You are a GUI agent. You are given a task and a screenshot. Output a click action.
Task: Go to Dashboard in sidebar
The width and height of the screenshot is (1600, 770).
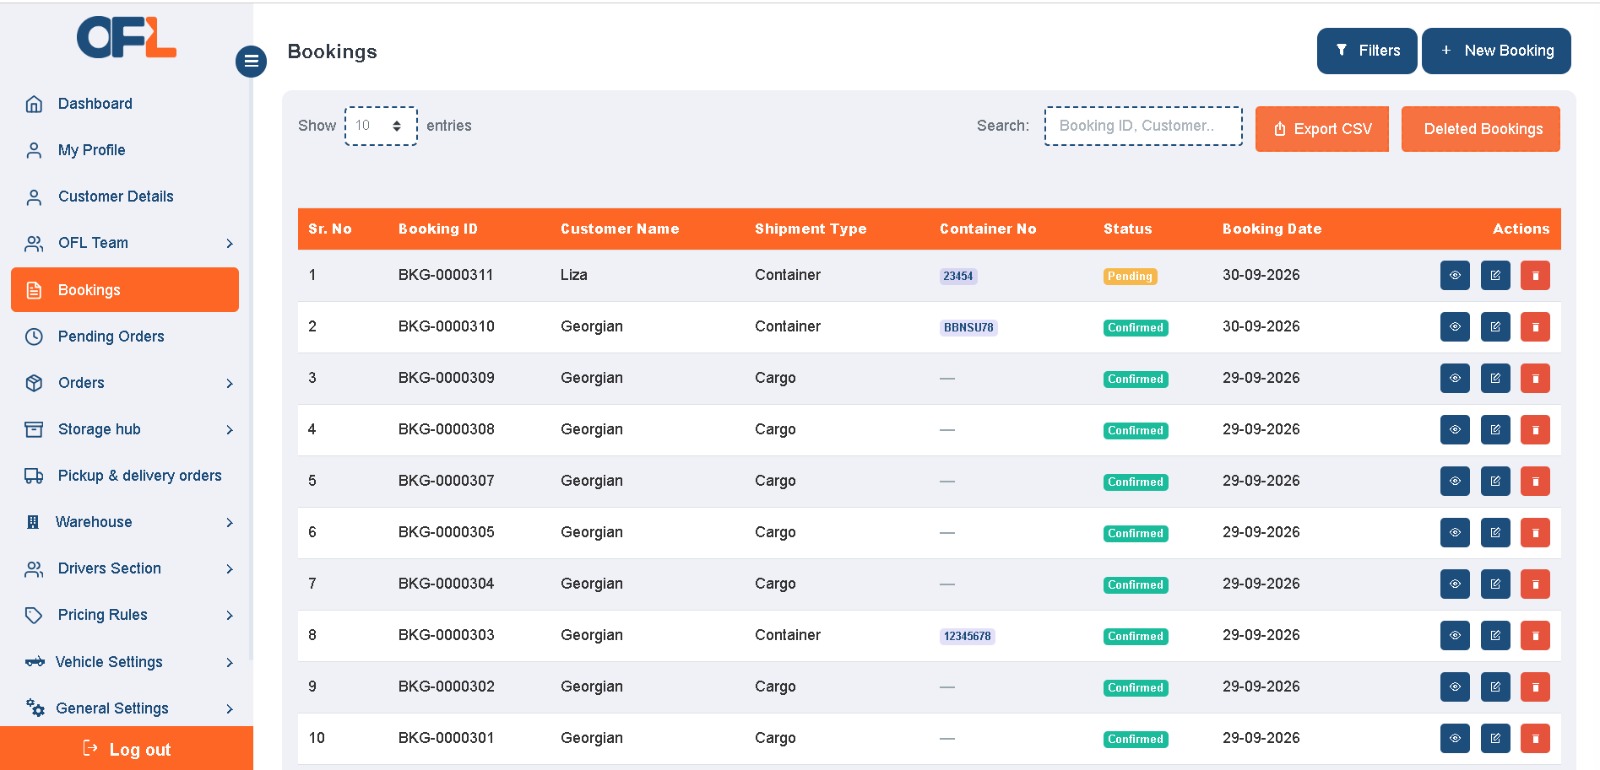point(125,104)
